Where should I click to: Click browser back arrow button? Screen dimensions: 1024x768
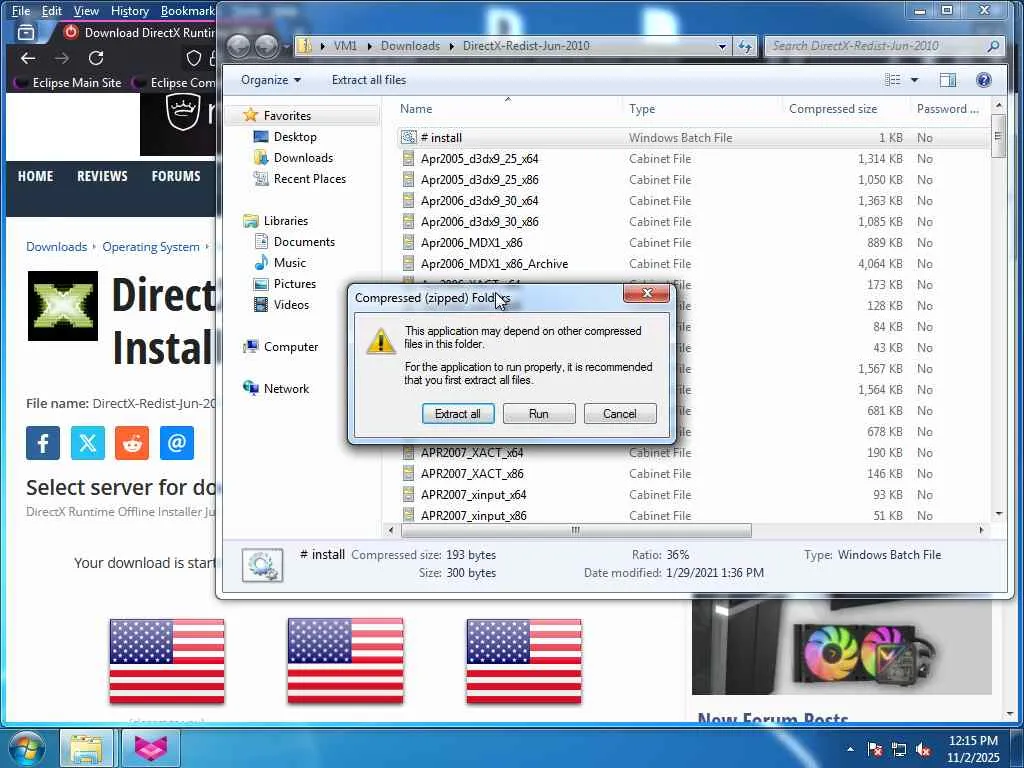[x=27, y=58]
